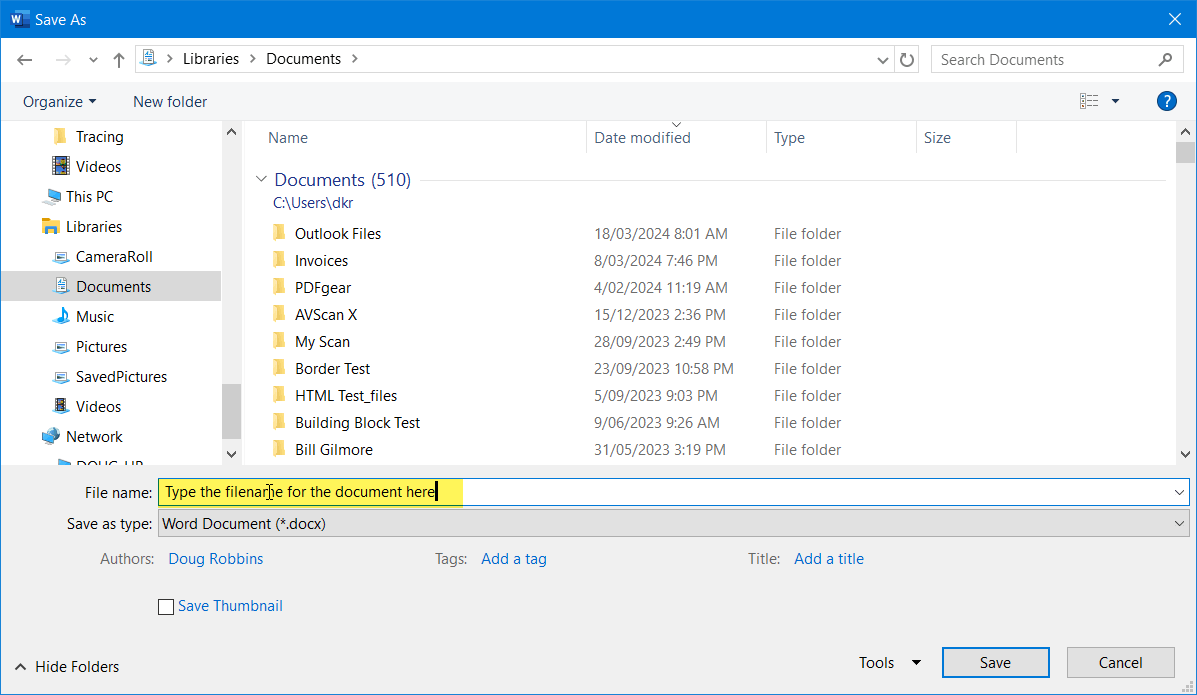Click Documents in the address breadcrumb
This screenshot has height=695, width=1197.
[x=303, y=59]
